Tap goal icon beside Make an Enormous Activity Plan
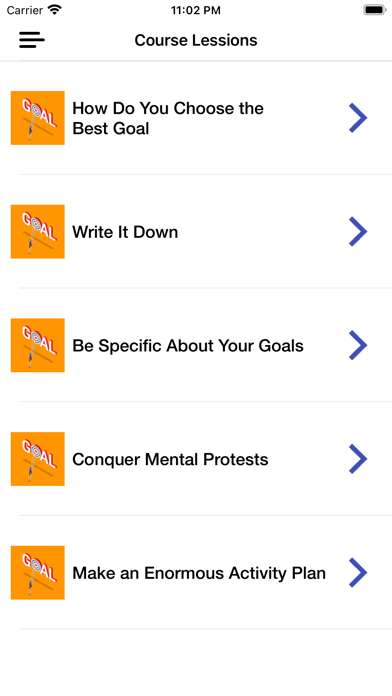 coord(38,573)
